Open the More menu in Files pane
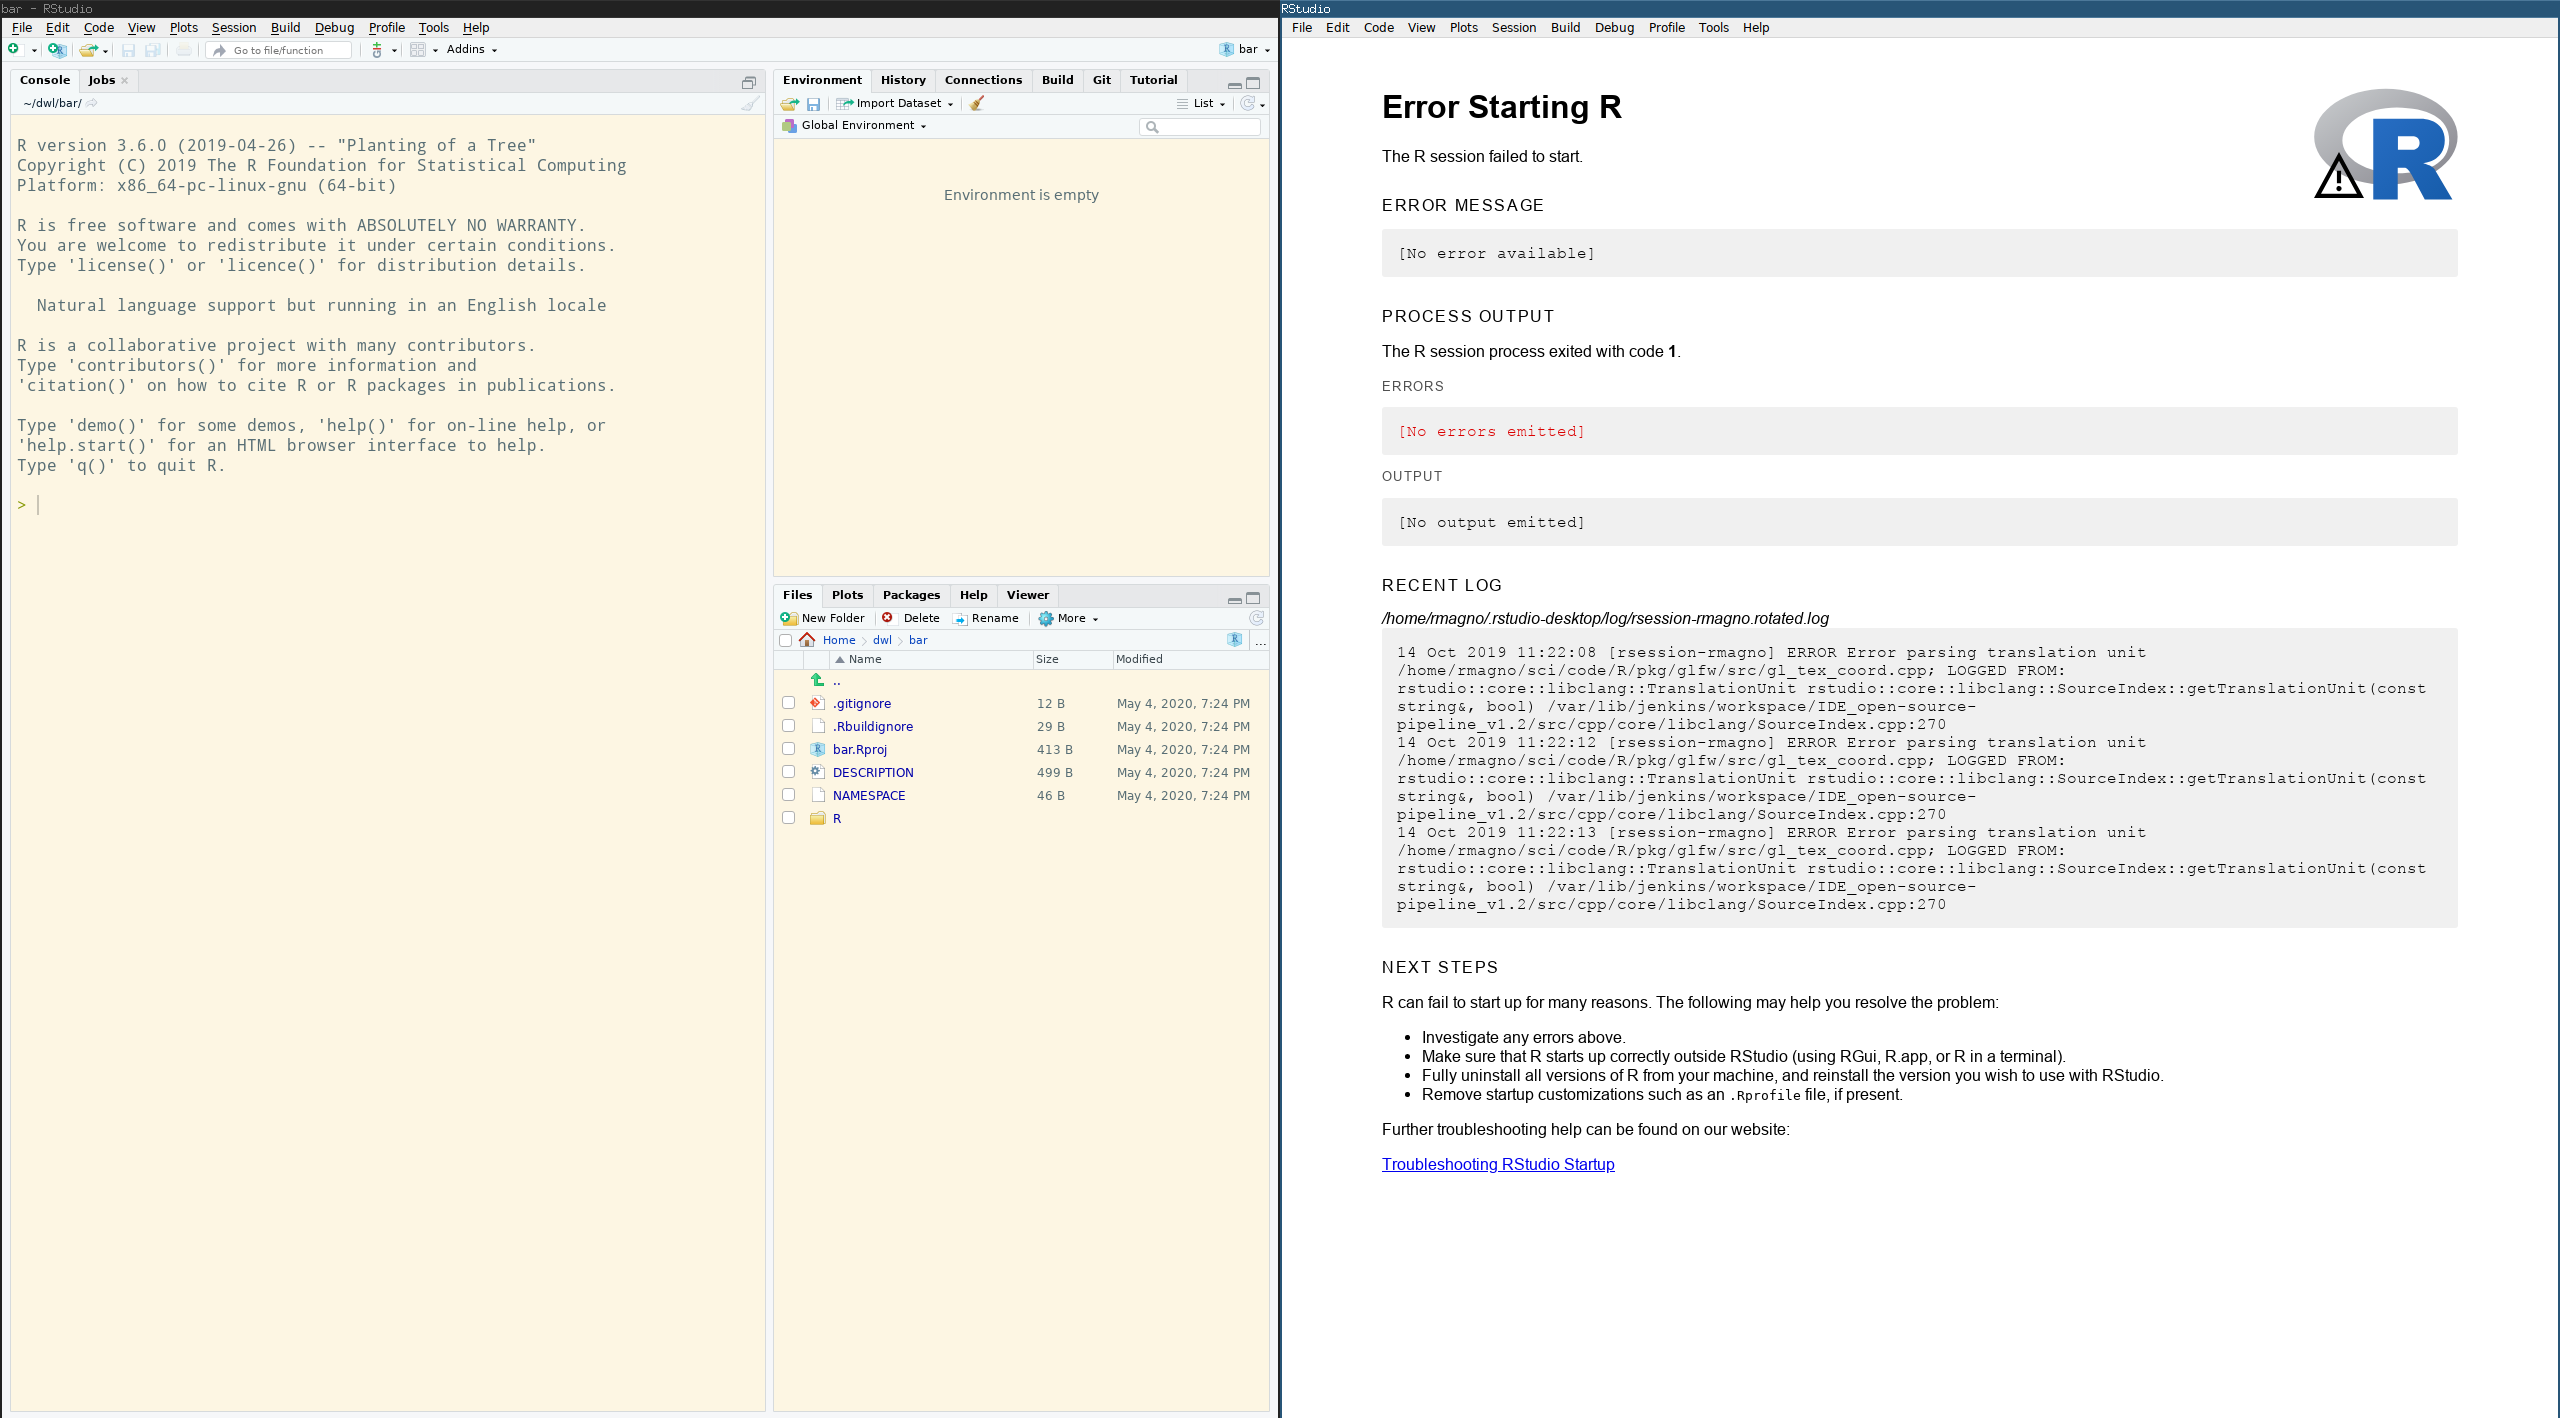This screenshot has height=1418, width=2560. click(x=1068, y=618)
